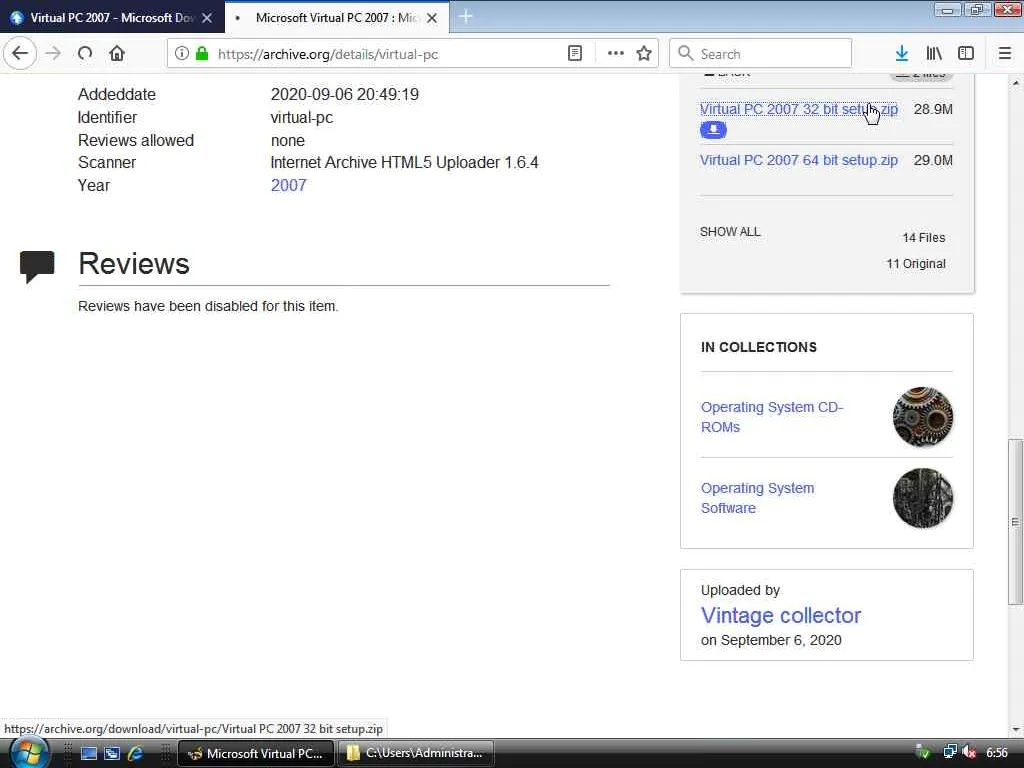Toggle Reader View icon in address bar
Image resolution: width=1024 pixels, height=768 pixels.
(575, 54)
